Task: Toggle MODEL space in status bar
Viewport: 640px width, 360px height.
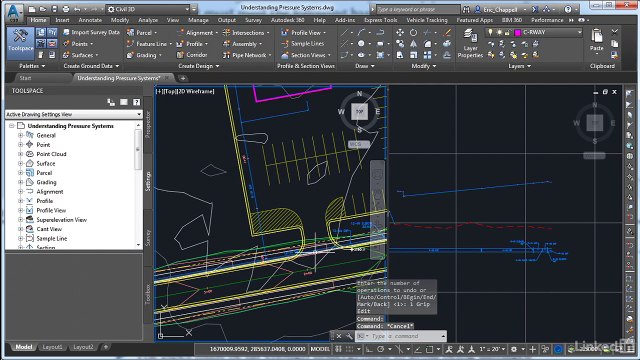Action: (320, 349)
